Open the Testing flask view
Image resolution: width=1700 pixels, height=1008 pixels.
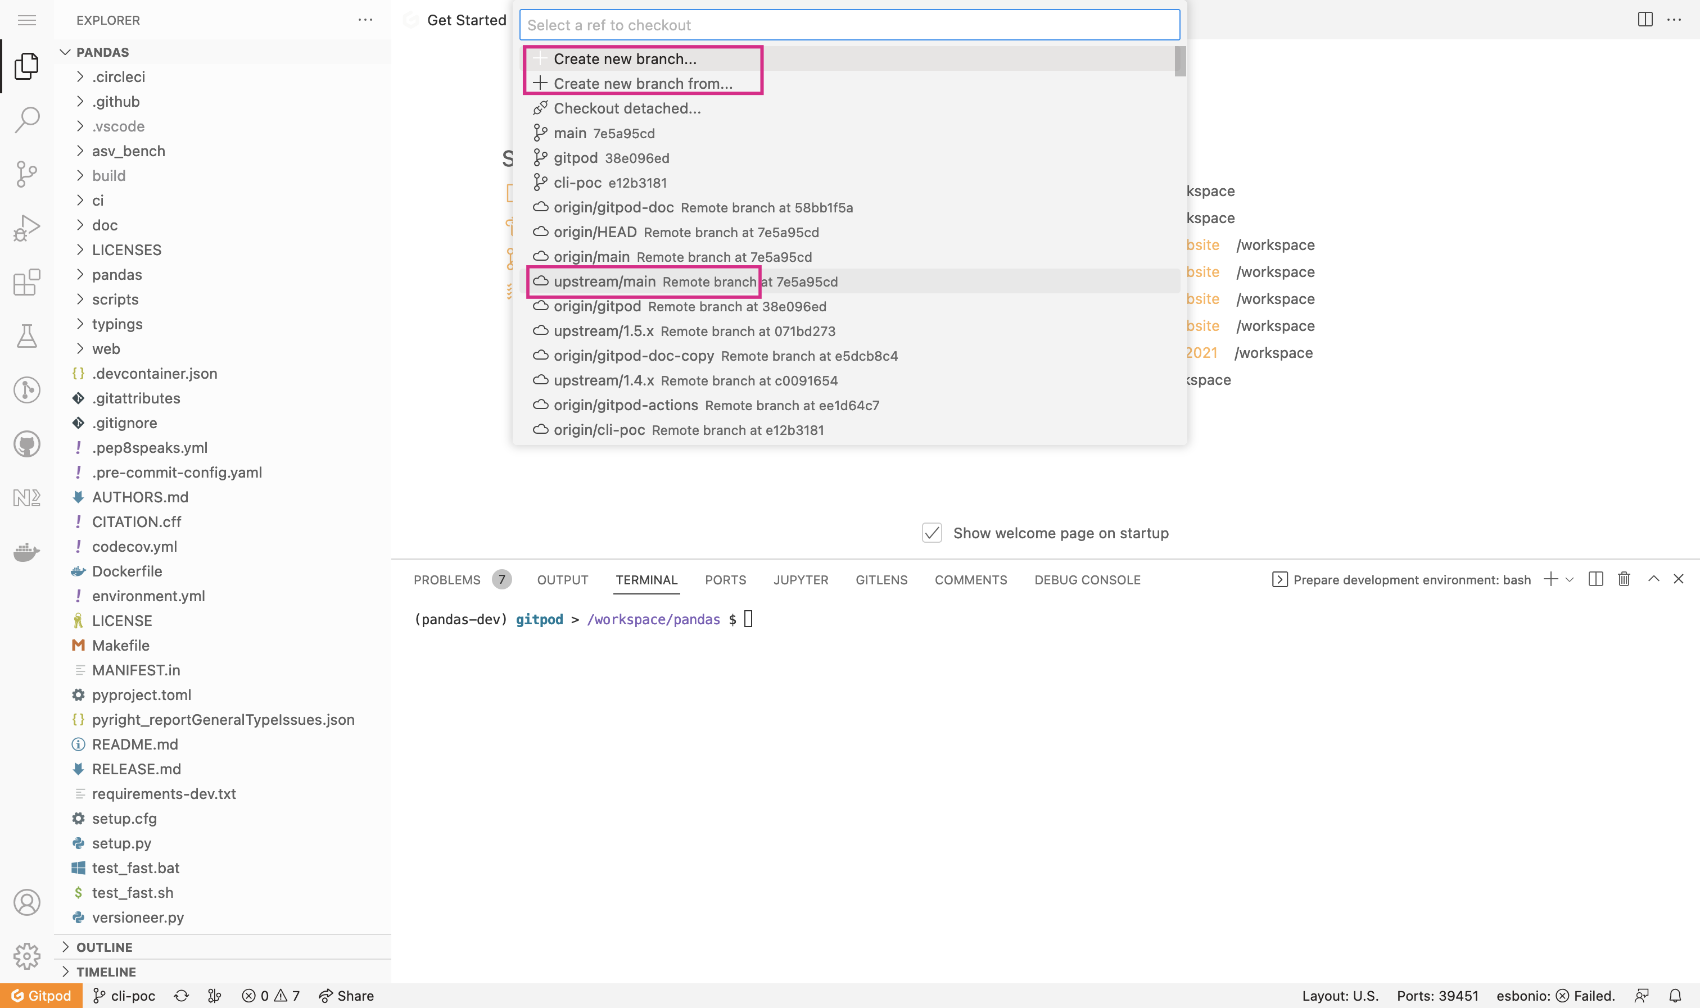[x=27, y=335]
